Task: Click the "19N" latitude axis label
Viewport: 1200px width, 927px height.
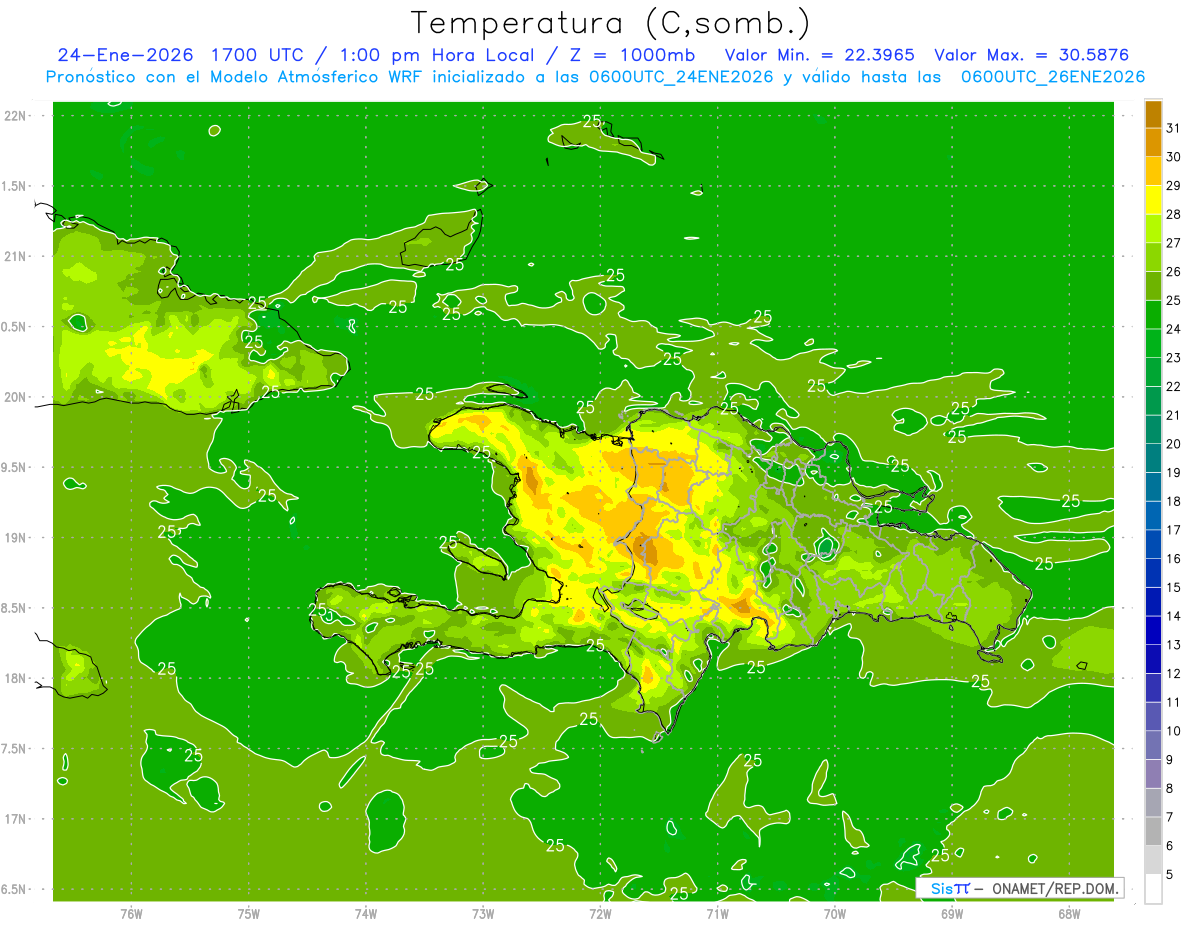Action: pos(16,538)
